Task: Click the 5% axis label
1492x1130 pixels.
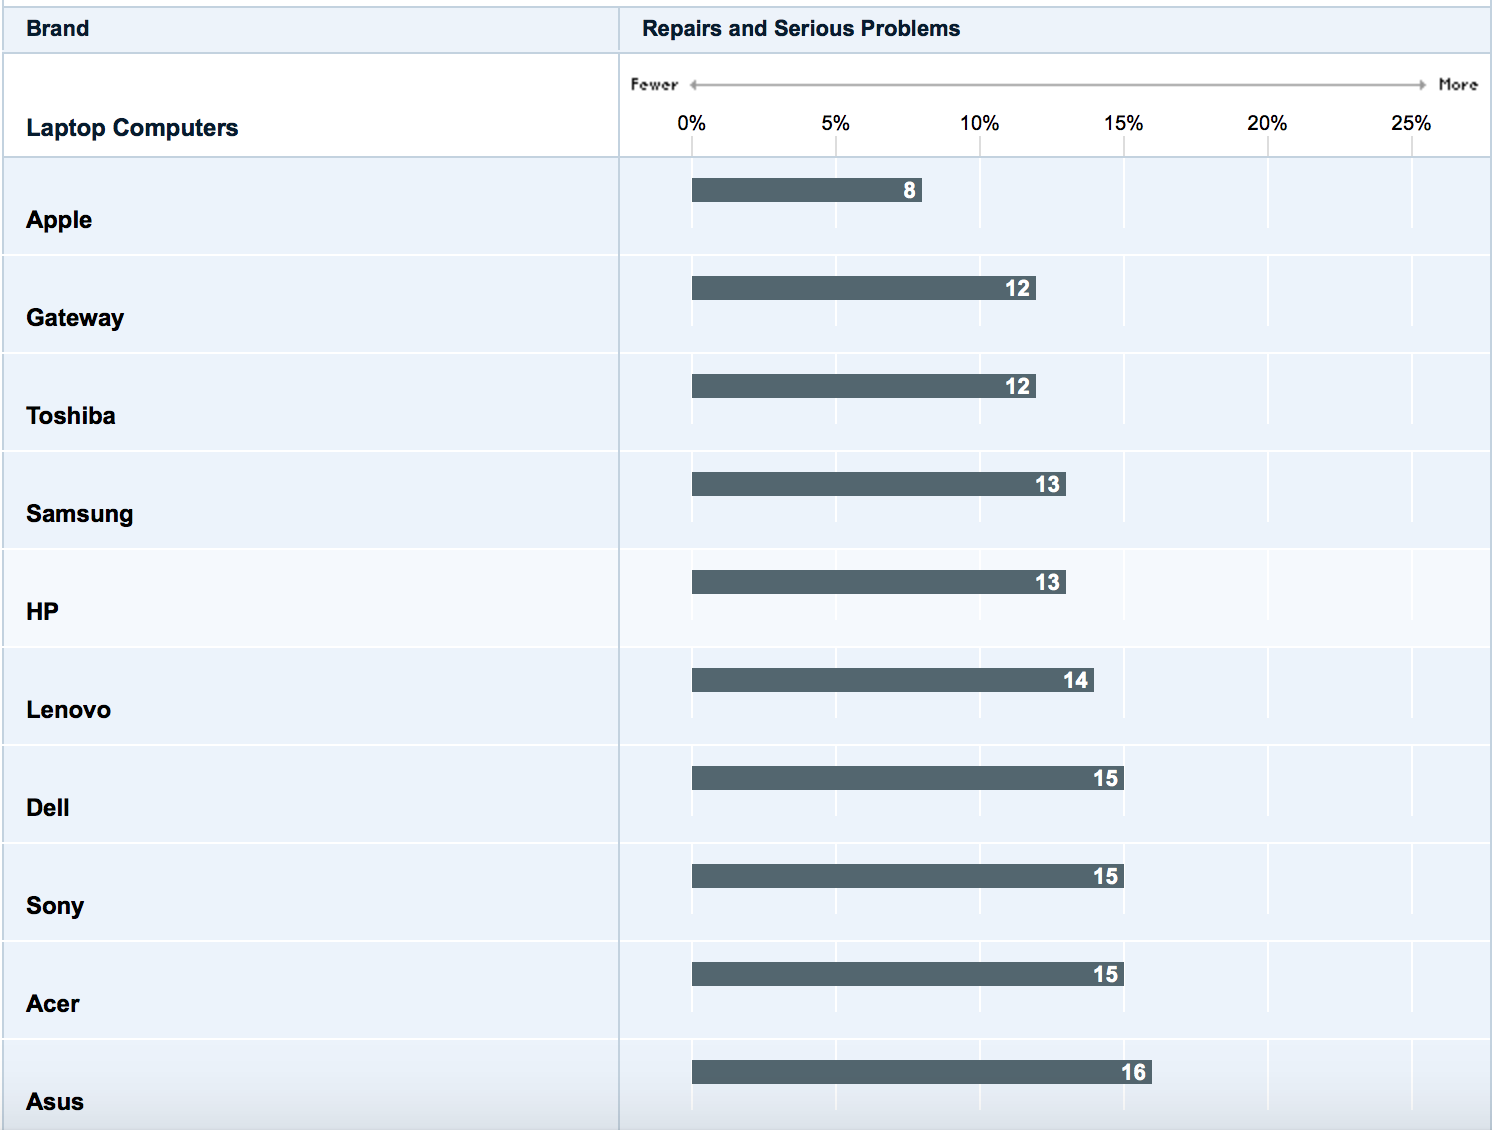Action: pyautogui.click(x=835, y=123)
